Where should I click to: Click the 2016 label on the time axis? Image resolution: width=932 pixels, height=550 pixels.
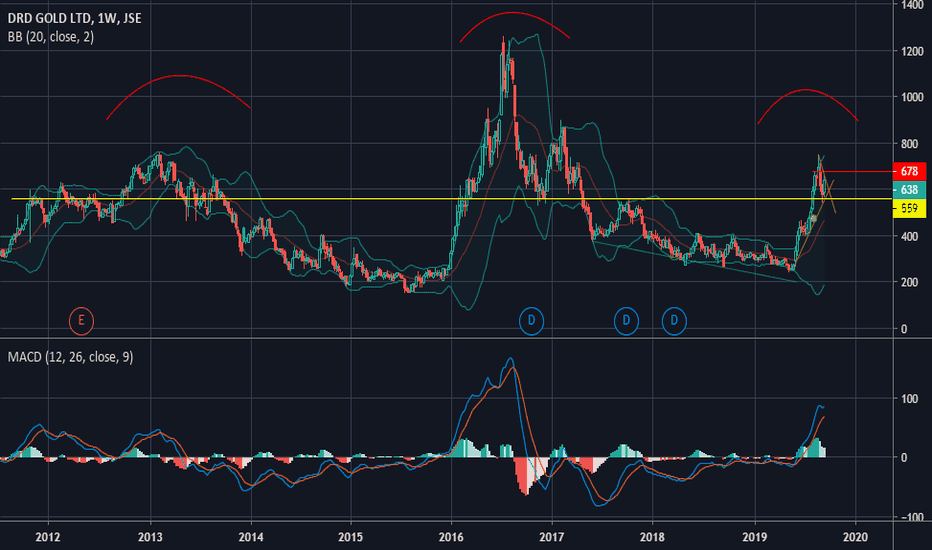451,537
